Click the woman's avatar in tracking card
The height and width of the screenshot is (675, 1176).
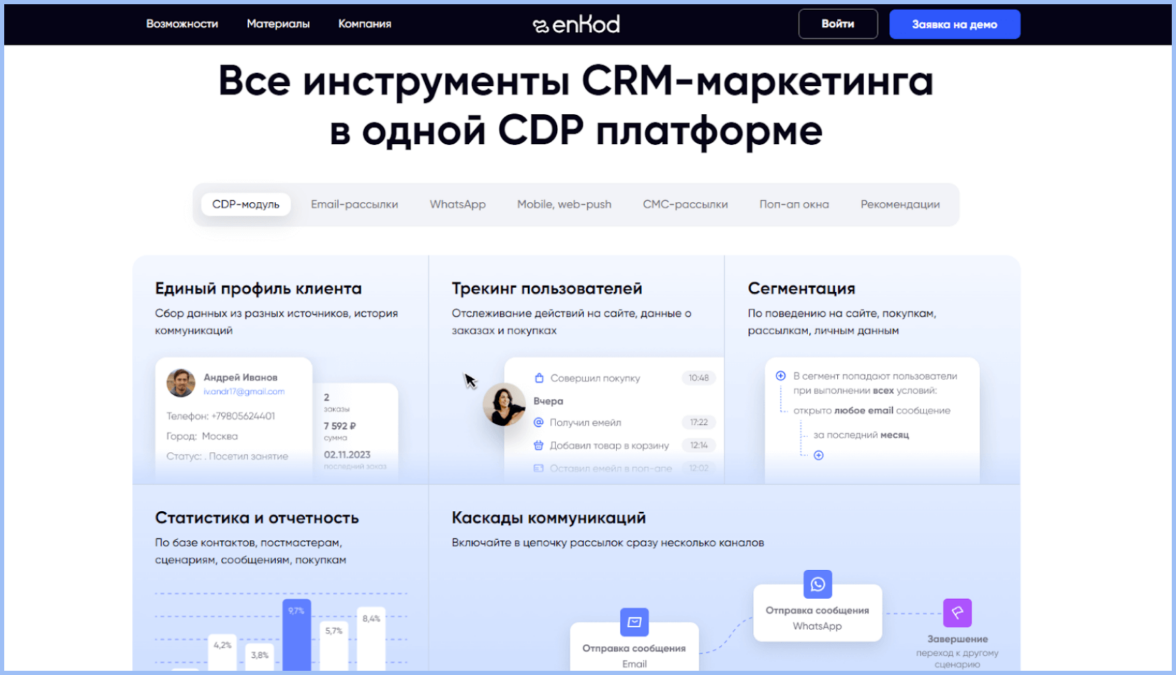tap(504, 404)
